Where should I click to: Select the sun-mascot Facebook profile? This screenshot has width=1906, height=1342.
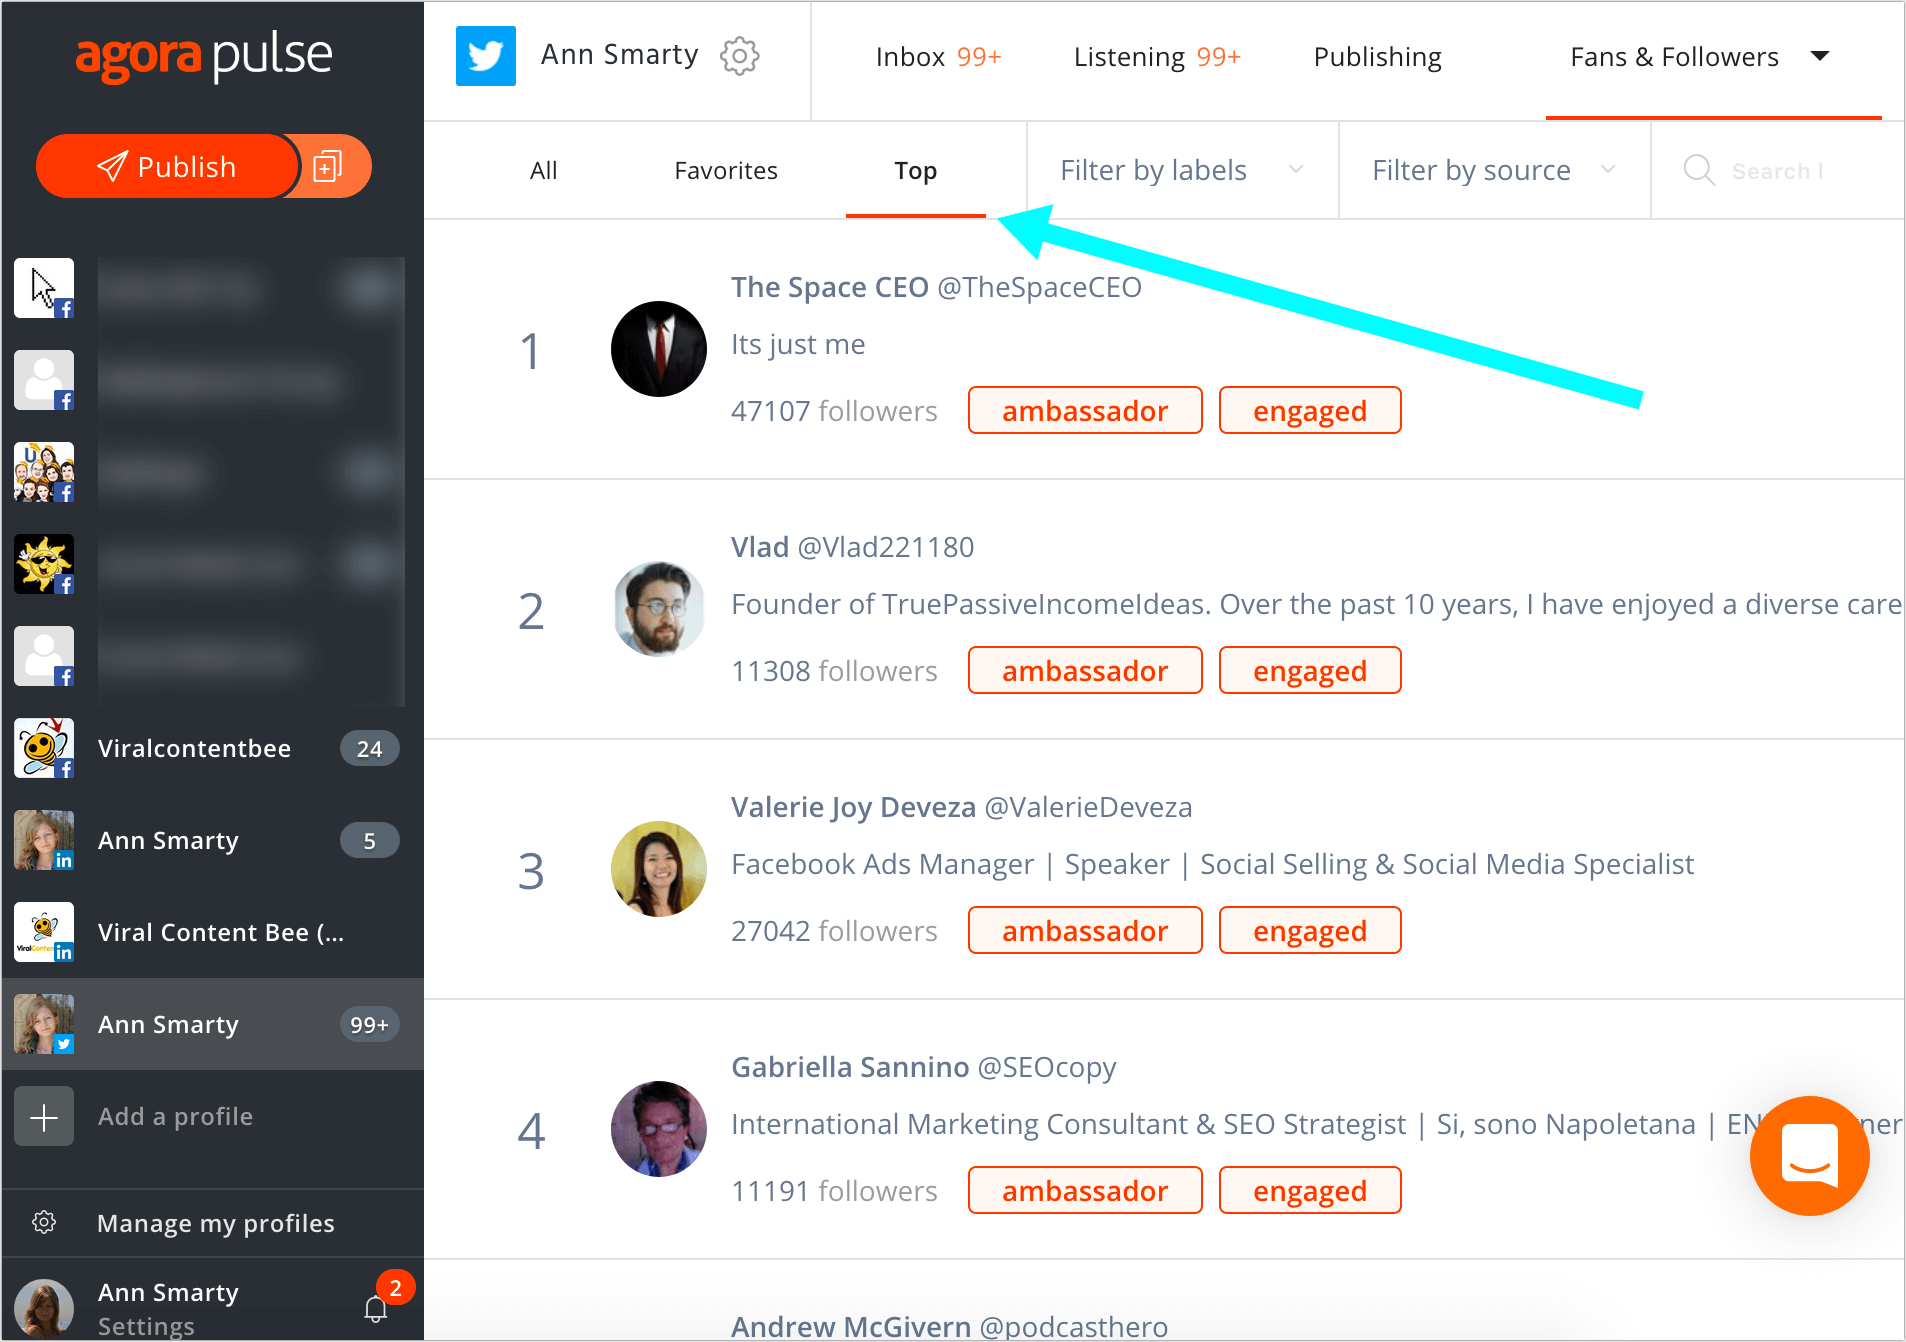[44, 564]
